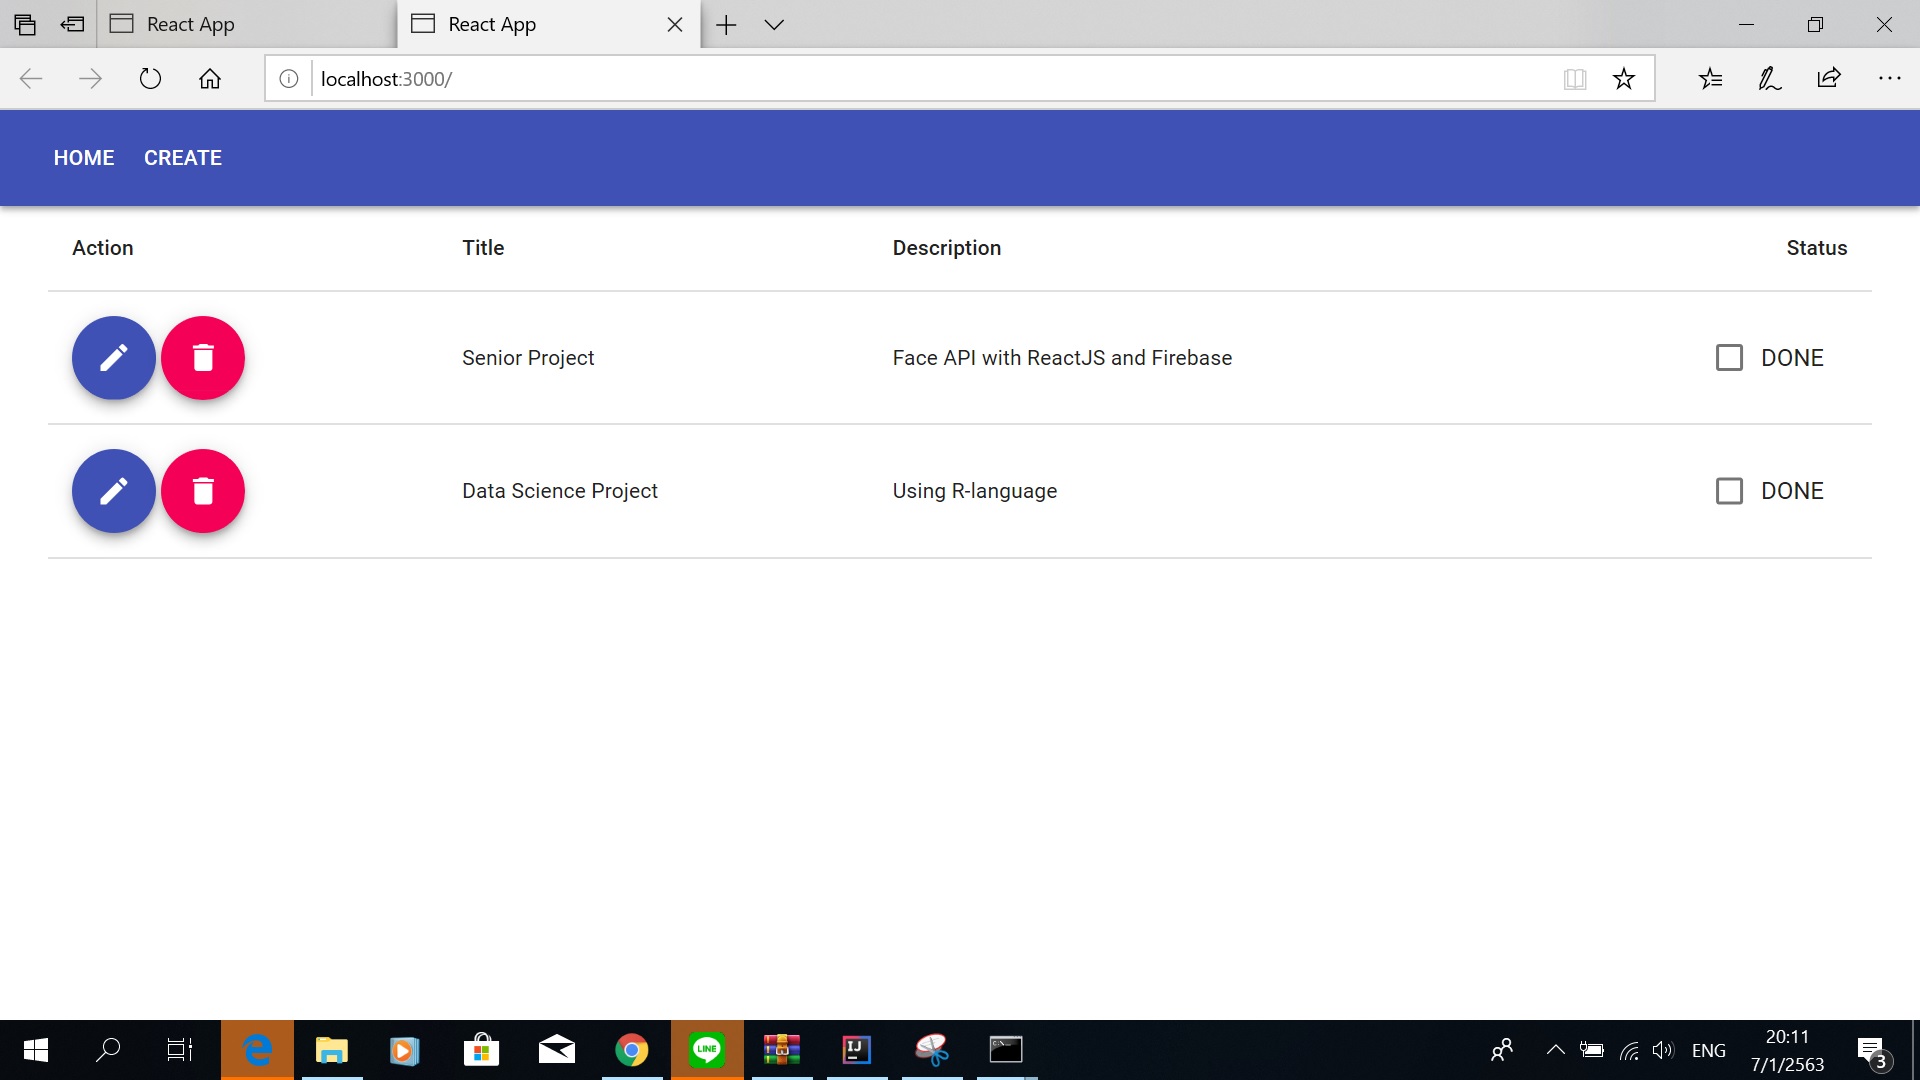Open Microsoft Edge from taskbar
Screen dimensions: 1920x1080
click(x=258, y=1050)
